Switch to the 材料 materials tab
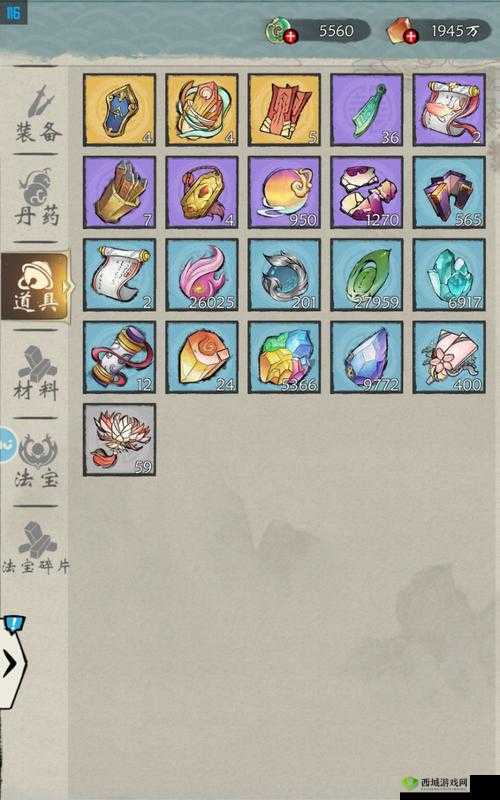 pyautogui.click(x=36, y=373)
